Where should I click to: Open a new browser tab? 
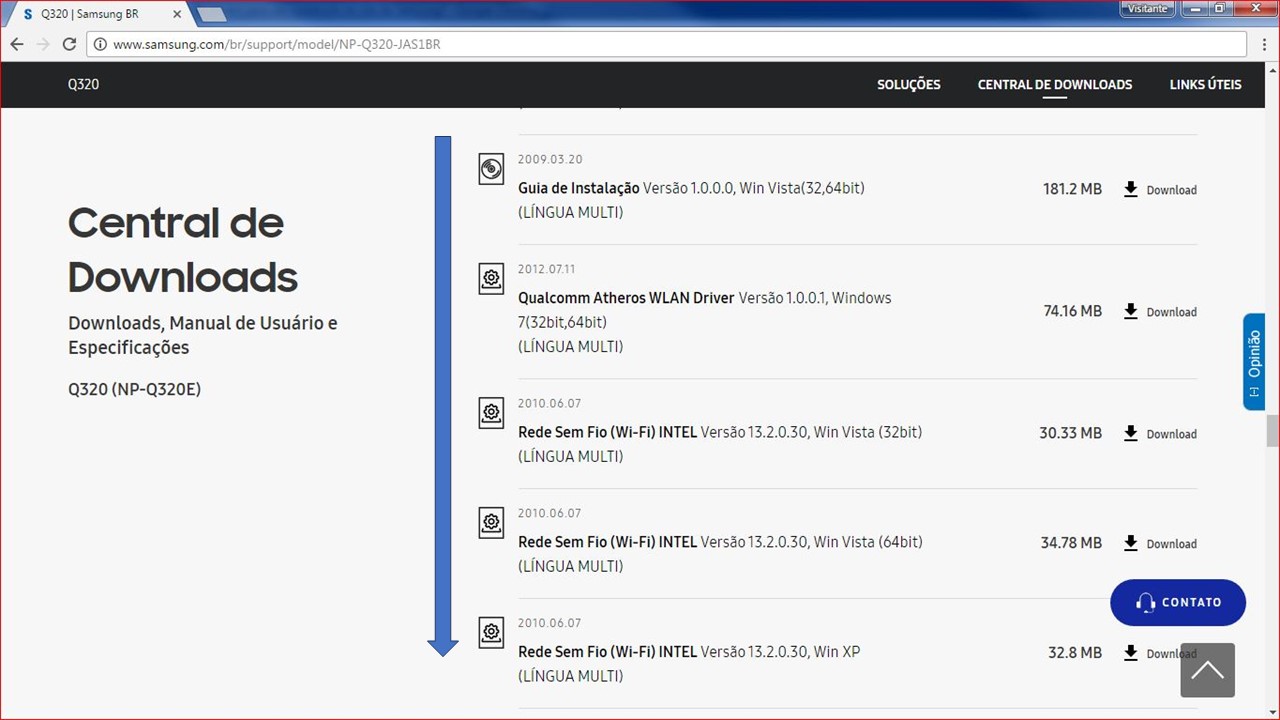(x=211, y=14)
